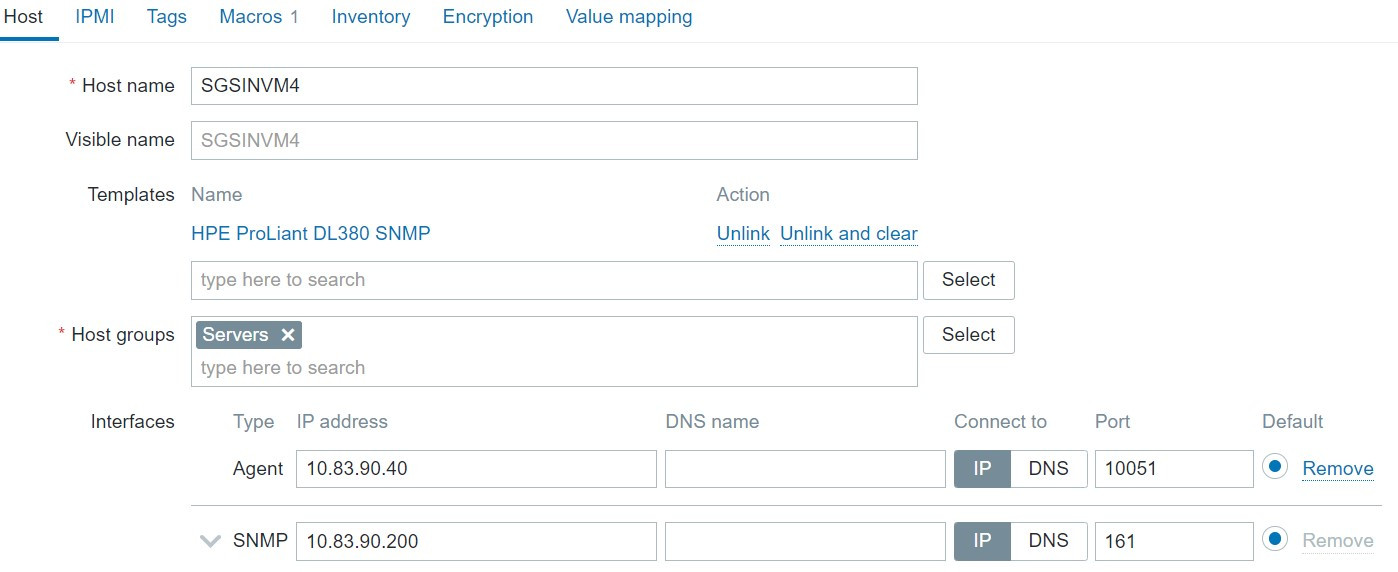Open the HPE ProLiant DL380 SNMP template link
Image resolution: width=1398 pixels, height=572 pixels.
point(311,234)
